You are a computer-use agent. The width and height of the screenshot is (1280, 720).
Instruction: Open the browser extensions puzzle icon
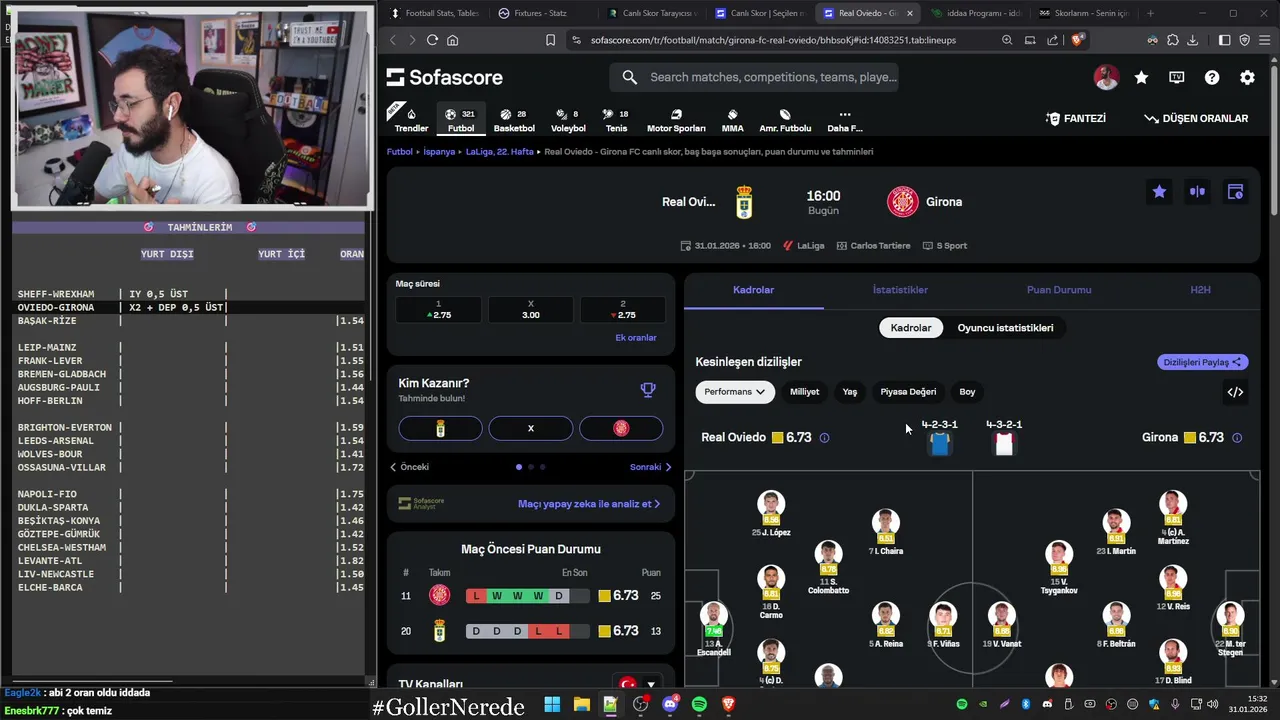tap(1173, 40)
